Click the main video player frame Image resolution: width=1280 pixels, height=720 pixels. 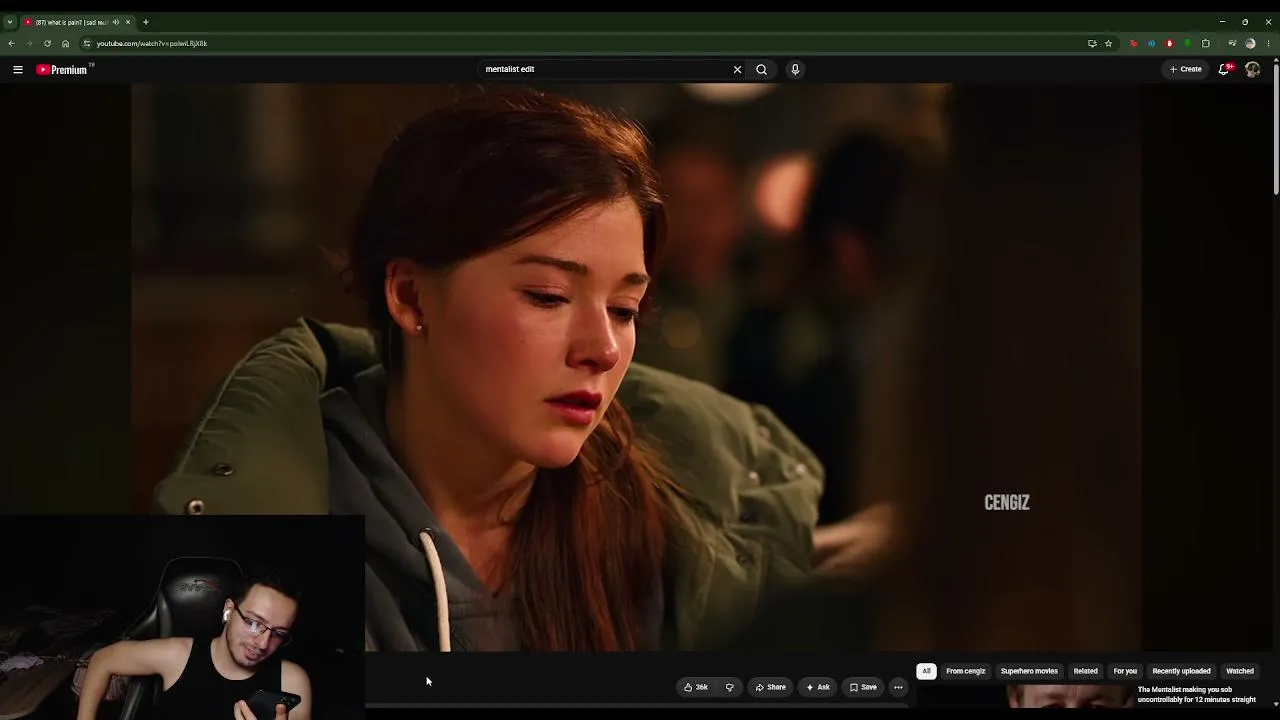tap(636, 367)
